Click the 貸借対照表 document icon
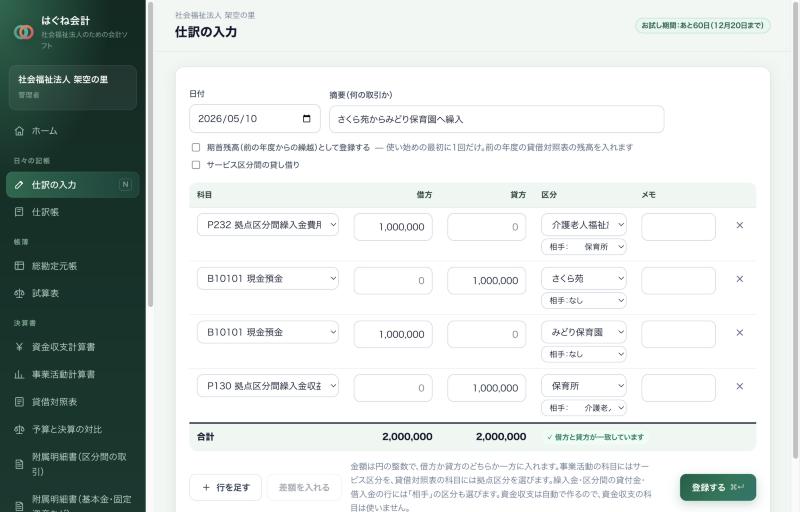Image resolution: width=800 pixels, height=512 pixels. click(19, 402)
